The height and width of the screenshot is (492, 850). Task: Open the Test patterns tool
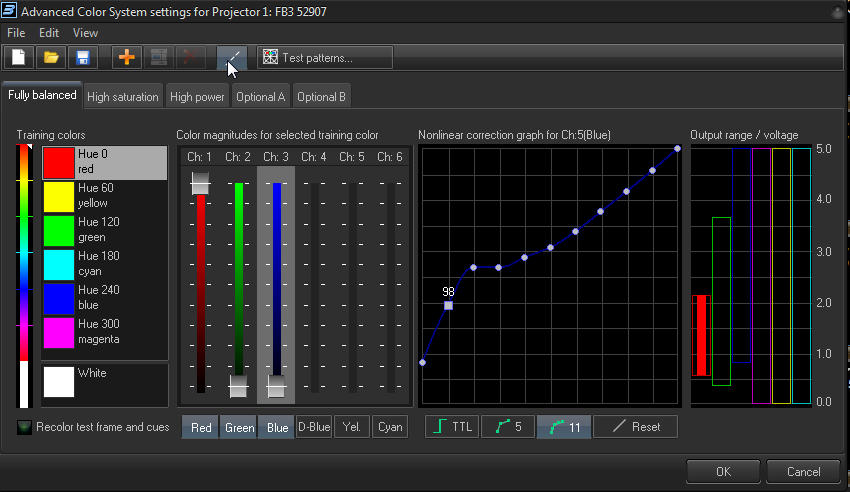[x=325, y=57]
